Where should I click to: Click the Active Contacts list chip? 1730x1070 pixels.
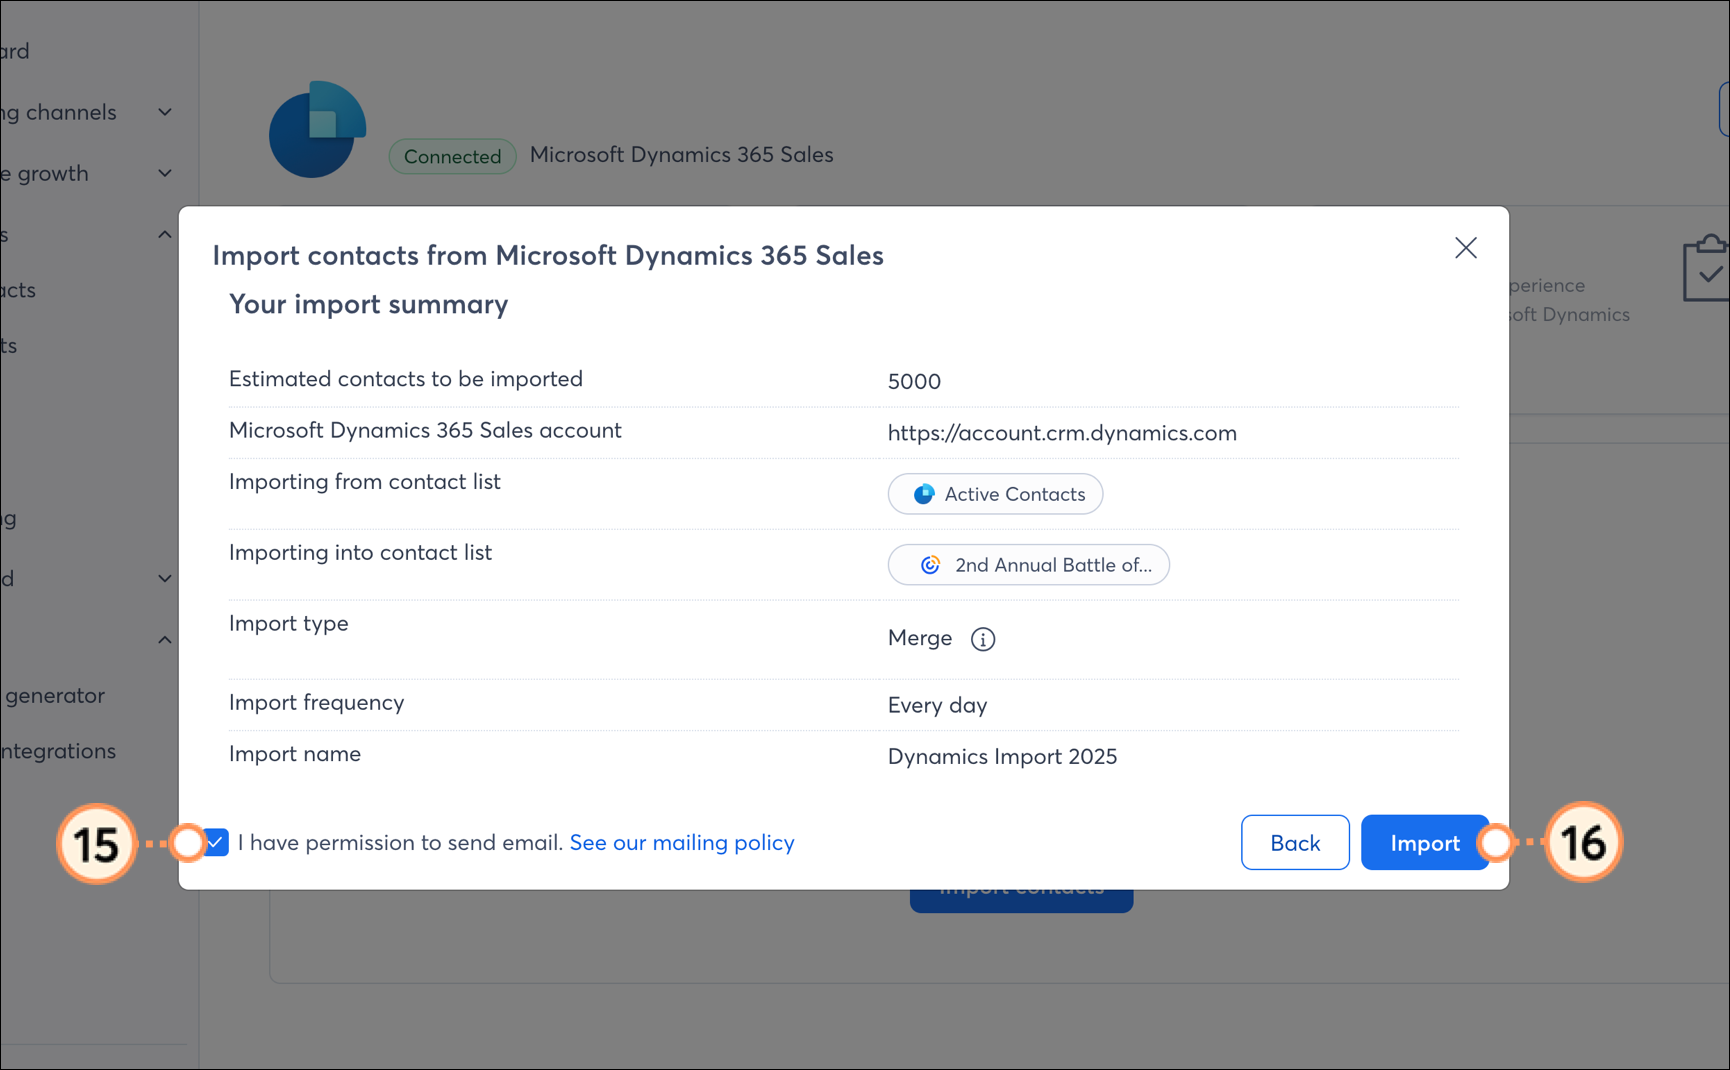(995, 494)
